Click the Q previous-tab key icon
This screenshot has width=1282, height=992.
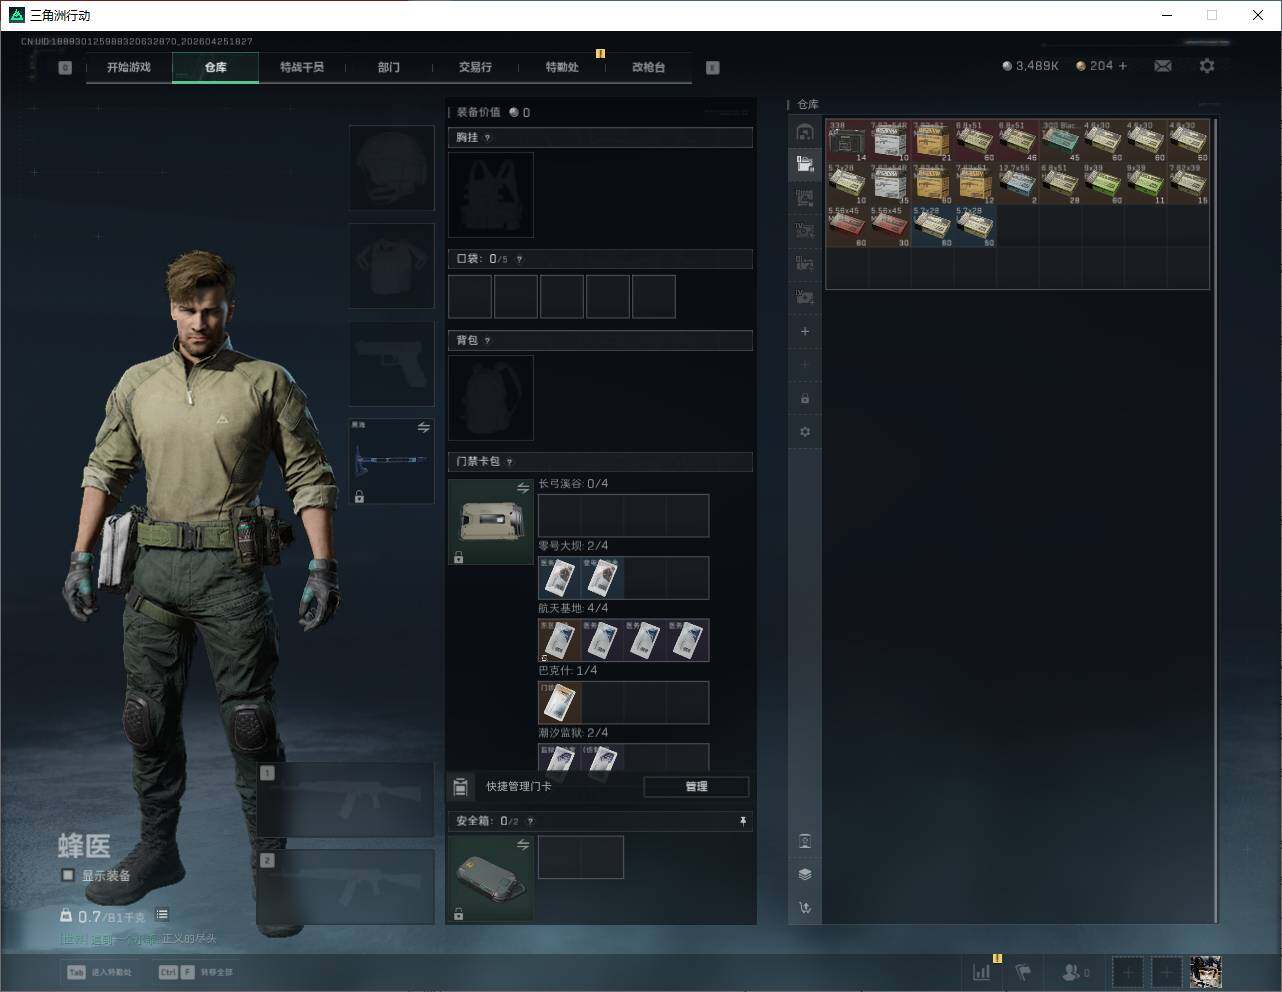[65, 68]
